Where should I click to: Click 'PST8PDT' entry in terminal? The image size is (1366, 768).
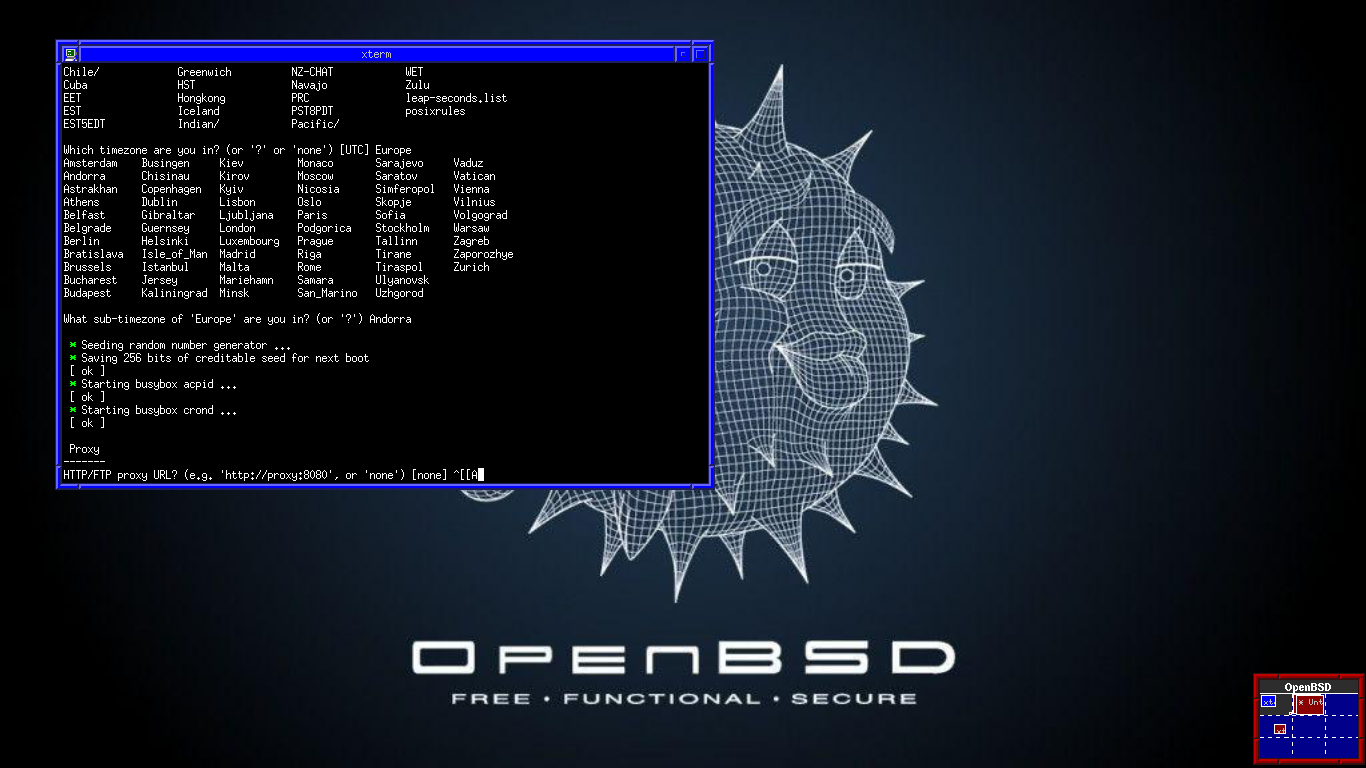(312, 111)
